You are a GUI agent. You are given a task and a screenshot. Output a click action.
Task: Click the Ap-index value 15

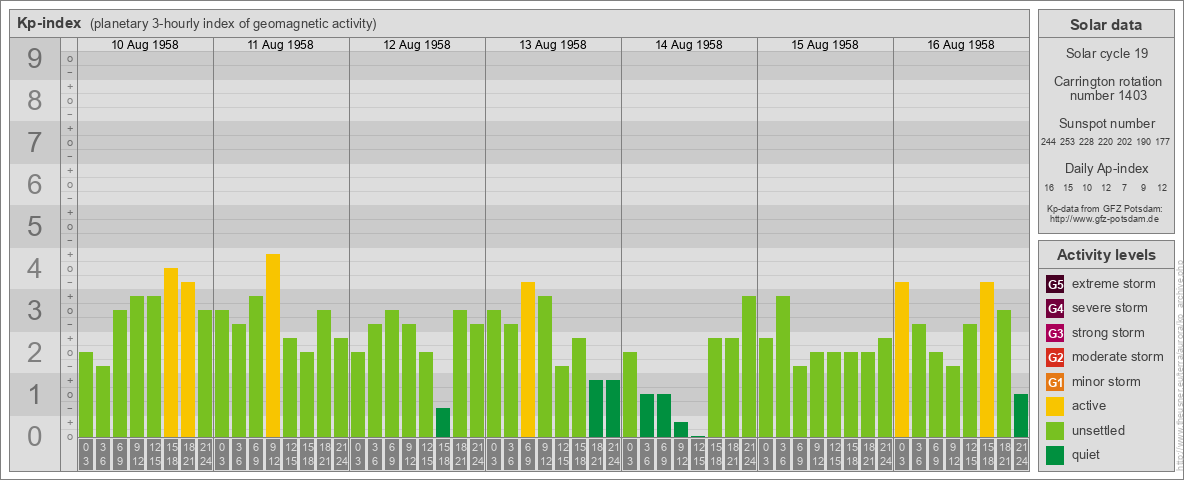1068,187
